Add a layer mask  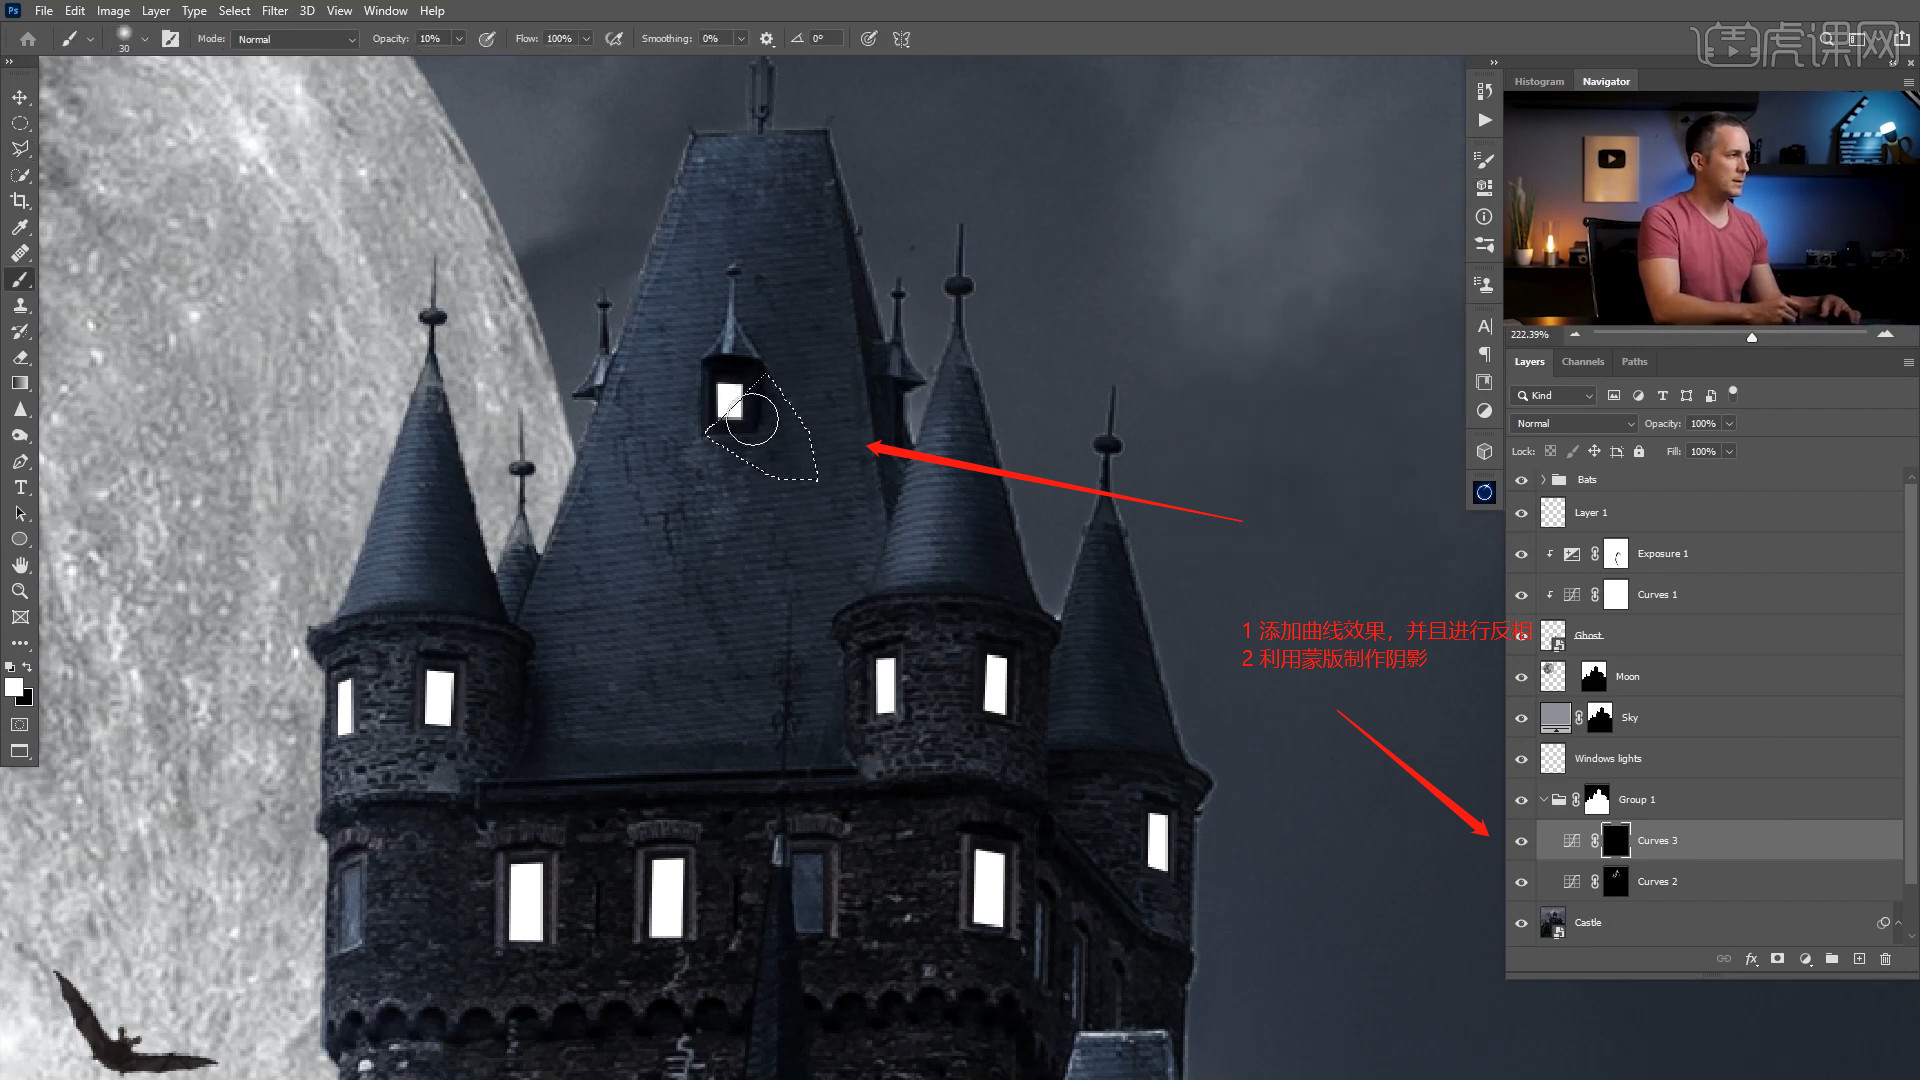(1777, 958)
